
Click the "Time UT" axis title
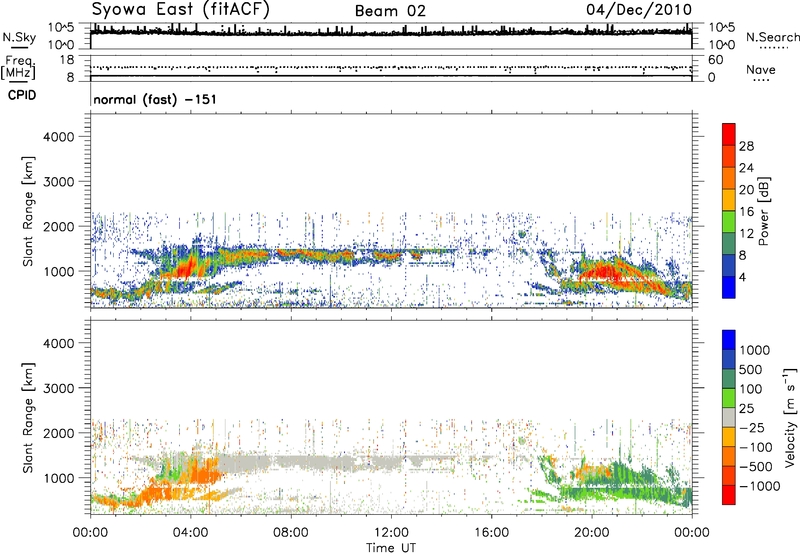391,548
